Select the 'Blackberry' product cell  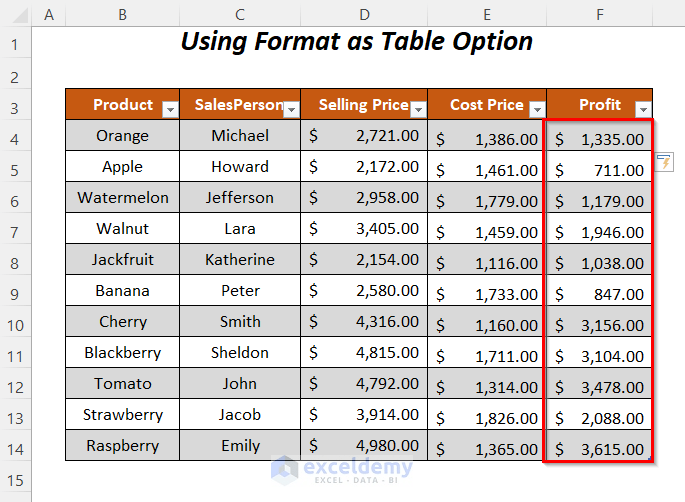click(123, 353)
